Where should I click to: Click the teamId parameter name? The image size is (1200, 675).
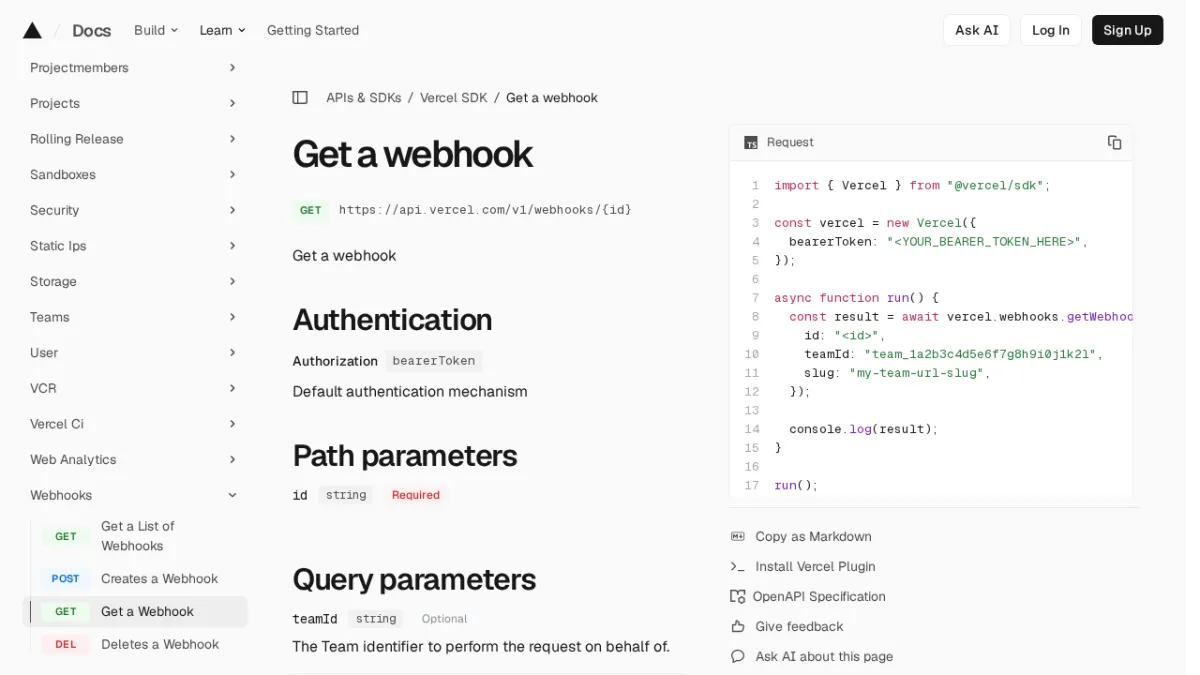coord(315,619)
